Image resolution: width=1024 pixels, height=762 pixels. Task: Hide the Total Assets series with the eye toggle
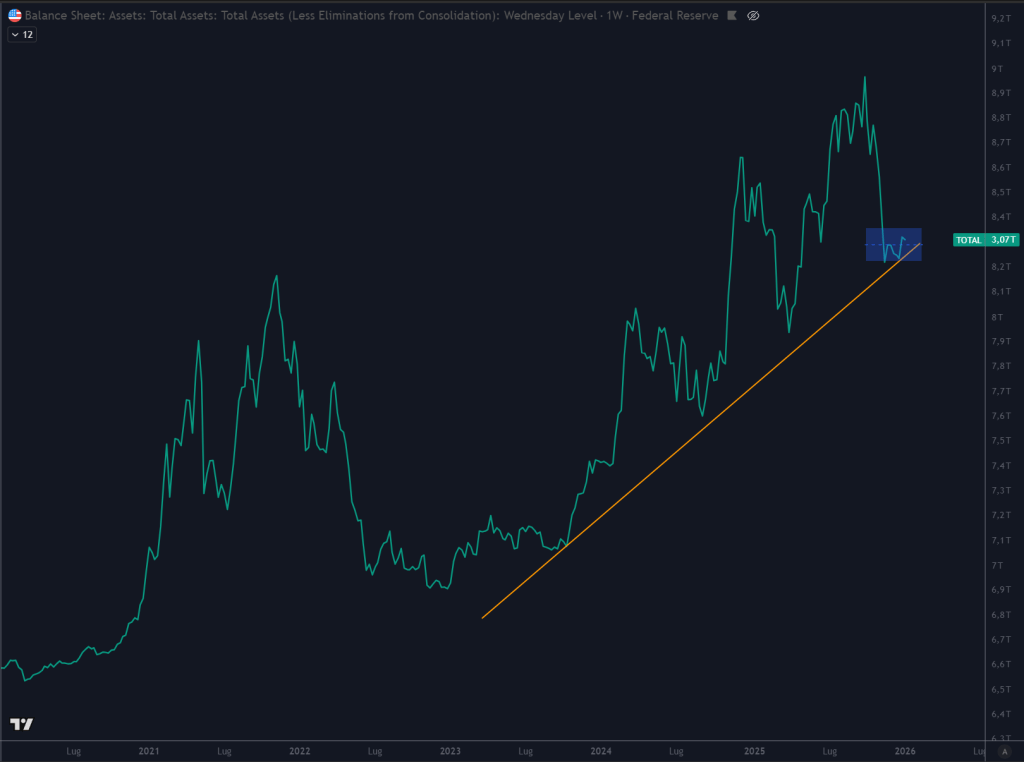[753, 15]
